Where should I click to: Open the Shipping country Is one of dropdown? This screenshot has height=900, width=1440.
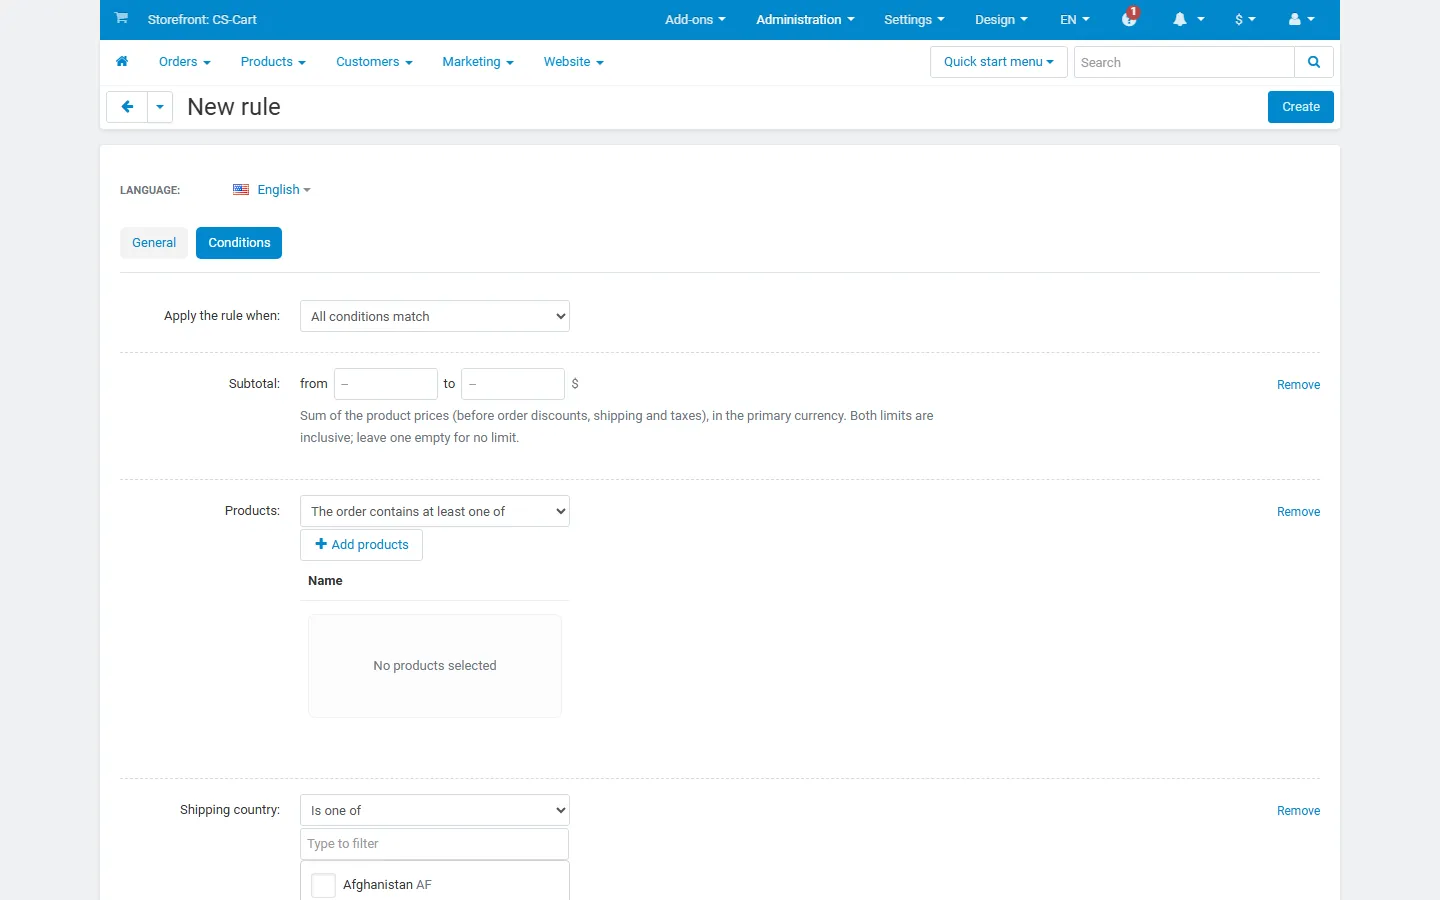(435, 810)
